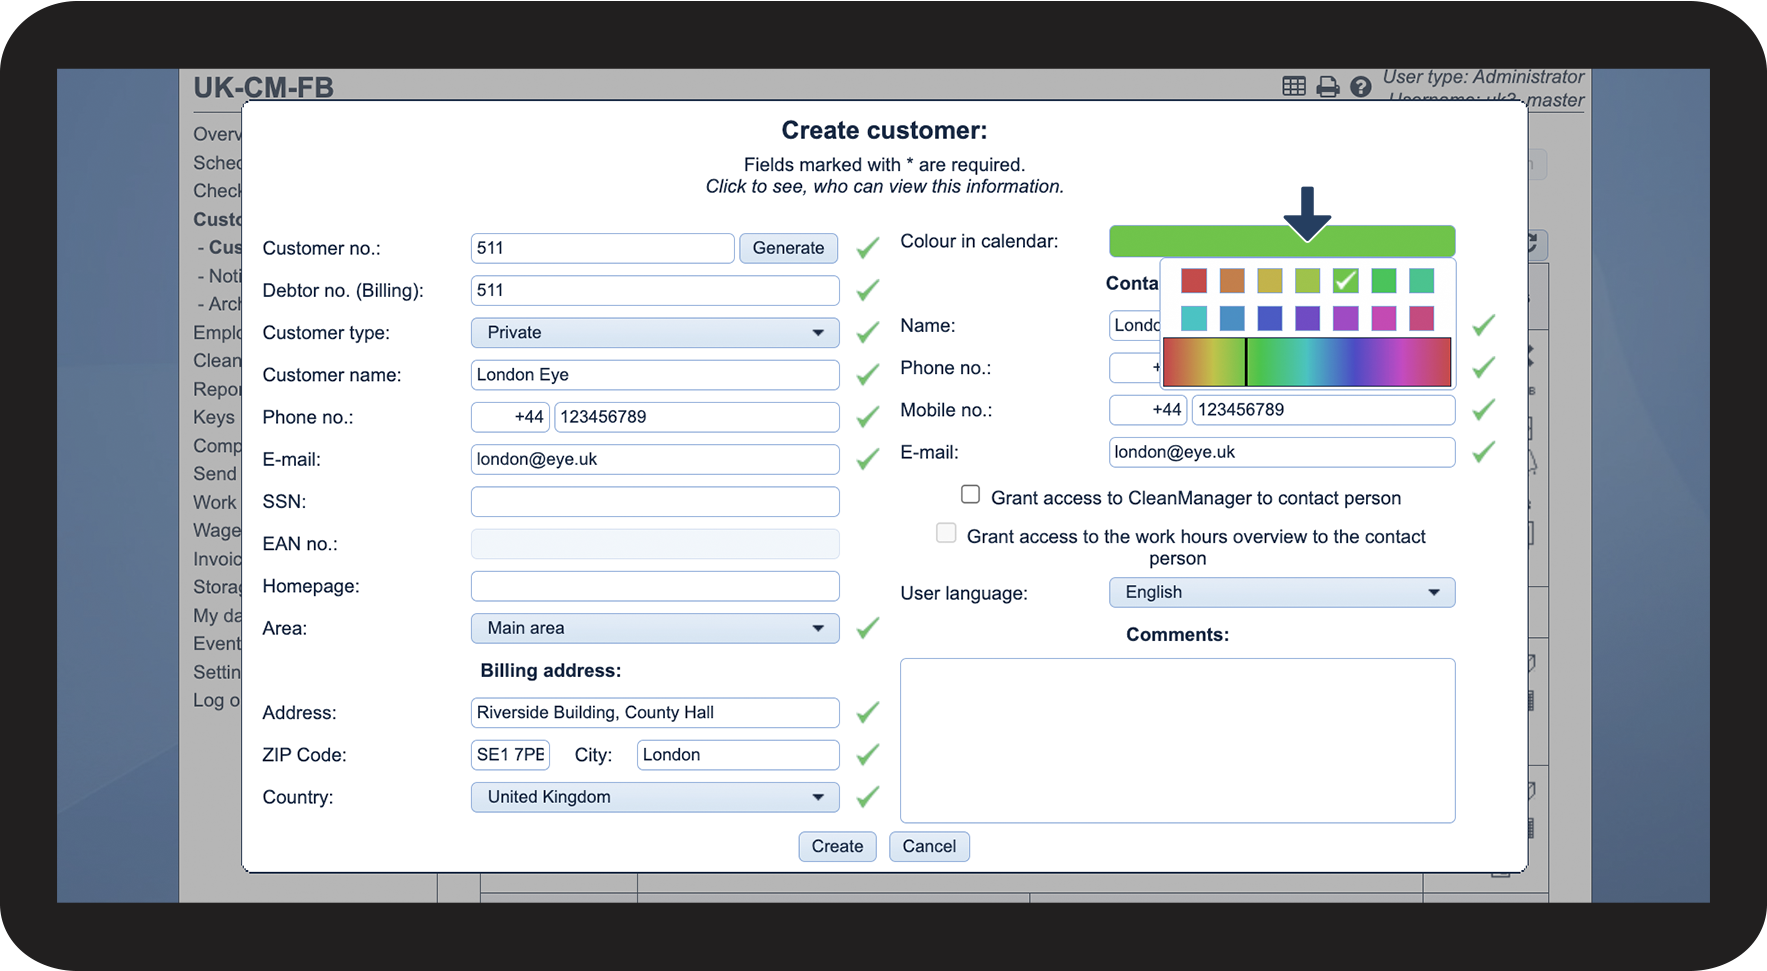Click the 'who can view this information' link
The image size is (1767, 971).
click(x=885, y=186)
